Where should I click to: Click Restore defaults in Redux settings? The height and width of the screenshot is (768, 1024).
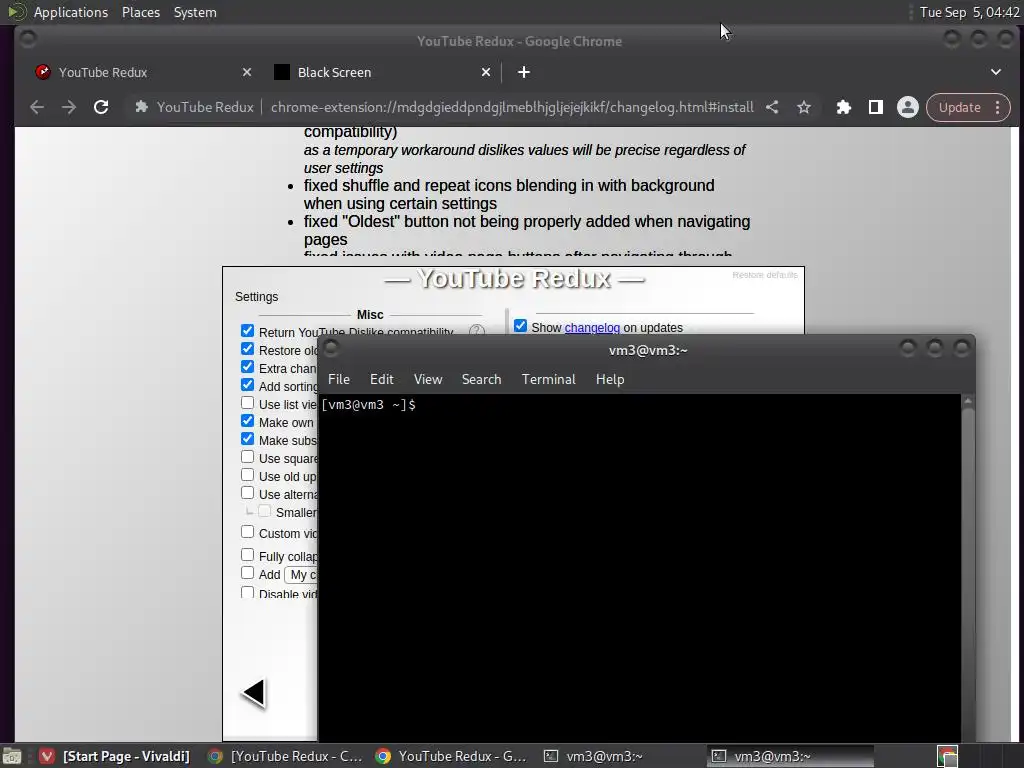pyautogui.click(x=765, y=275)
